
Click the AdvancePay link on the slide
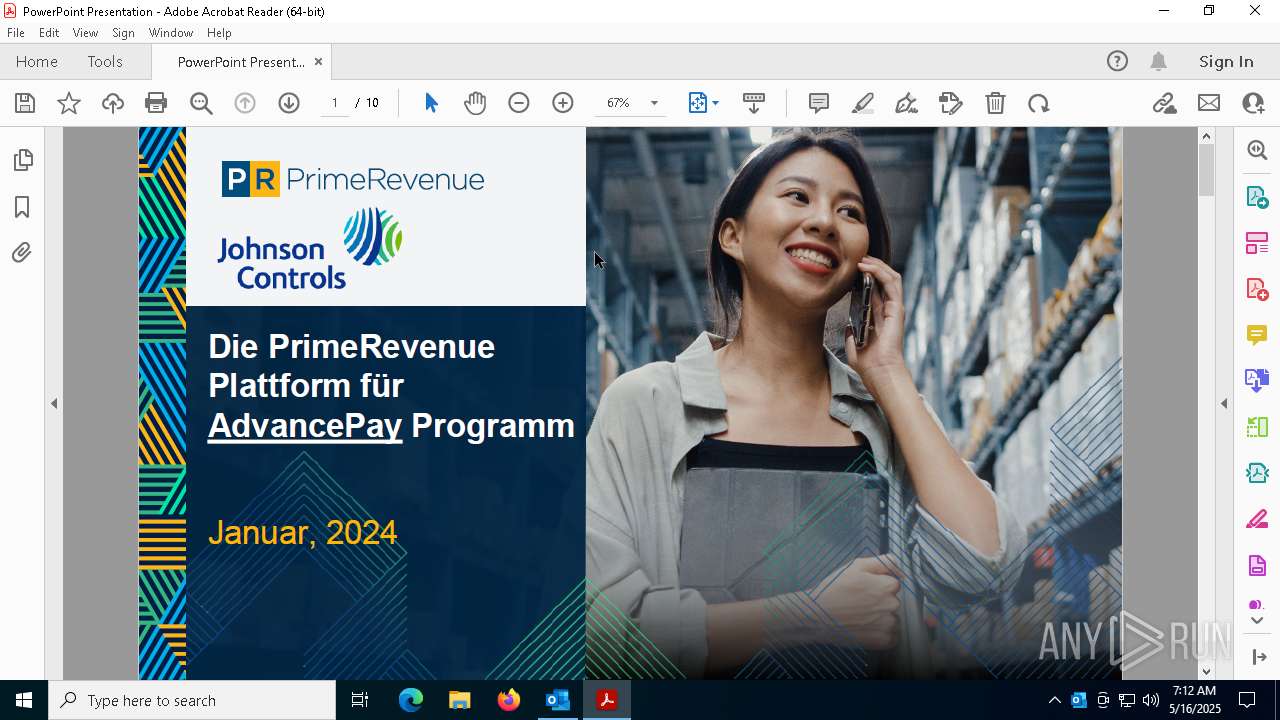point(305,426)
